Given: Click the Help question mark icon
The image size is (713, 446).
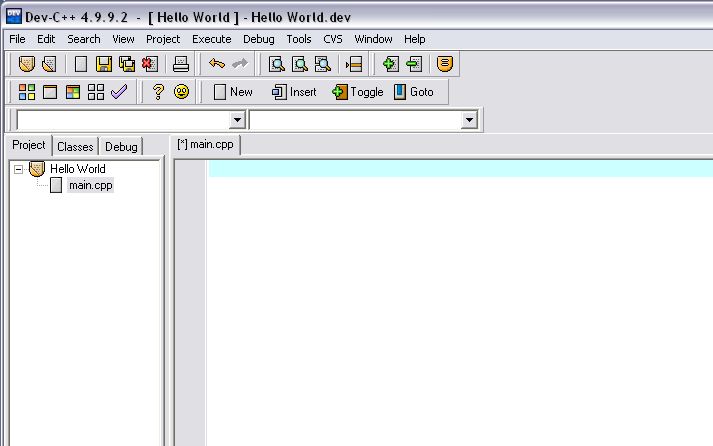Looking at the screenshot, I should tap(158, 92).
